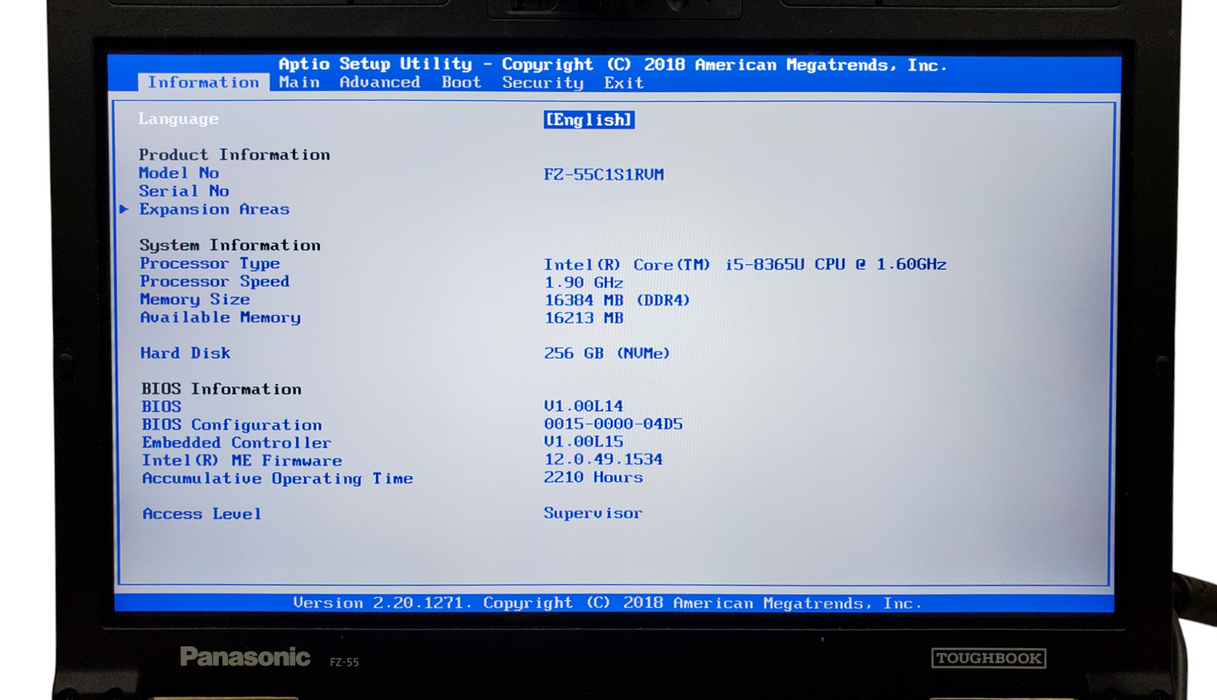Select the Hard Disk label
This screenshot has height=700, width=1217.
pos(185,353)
